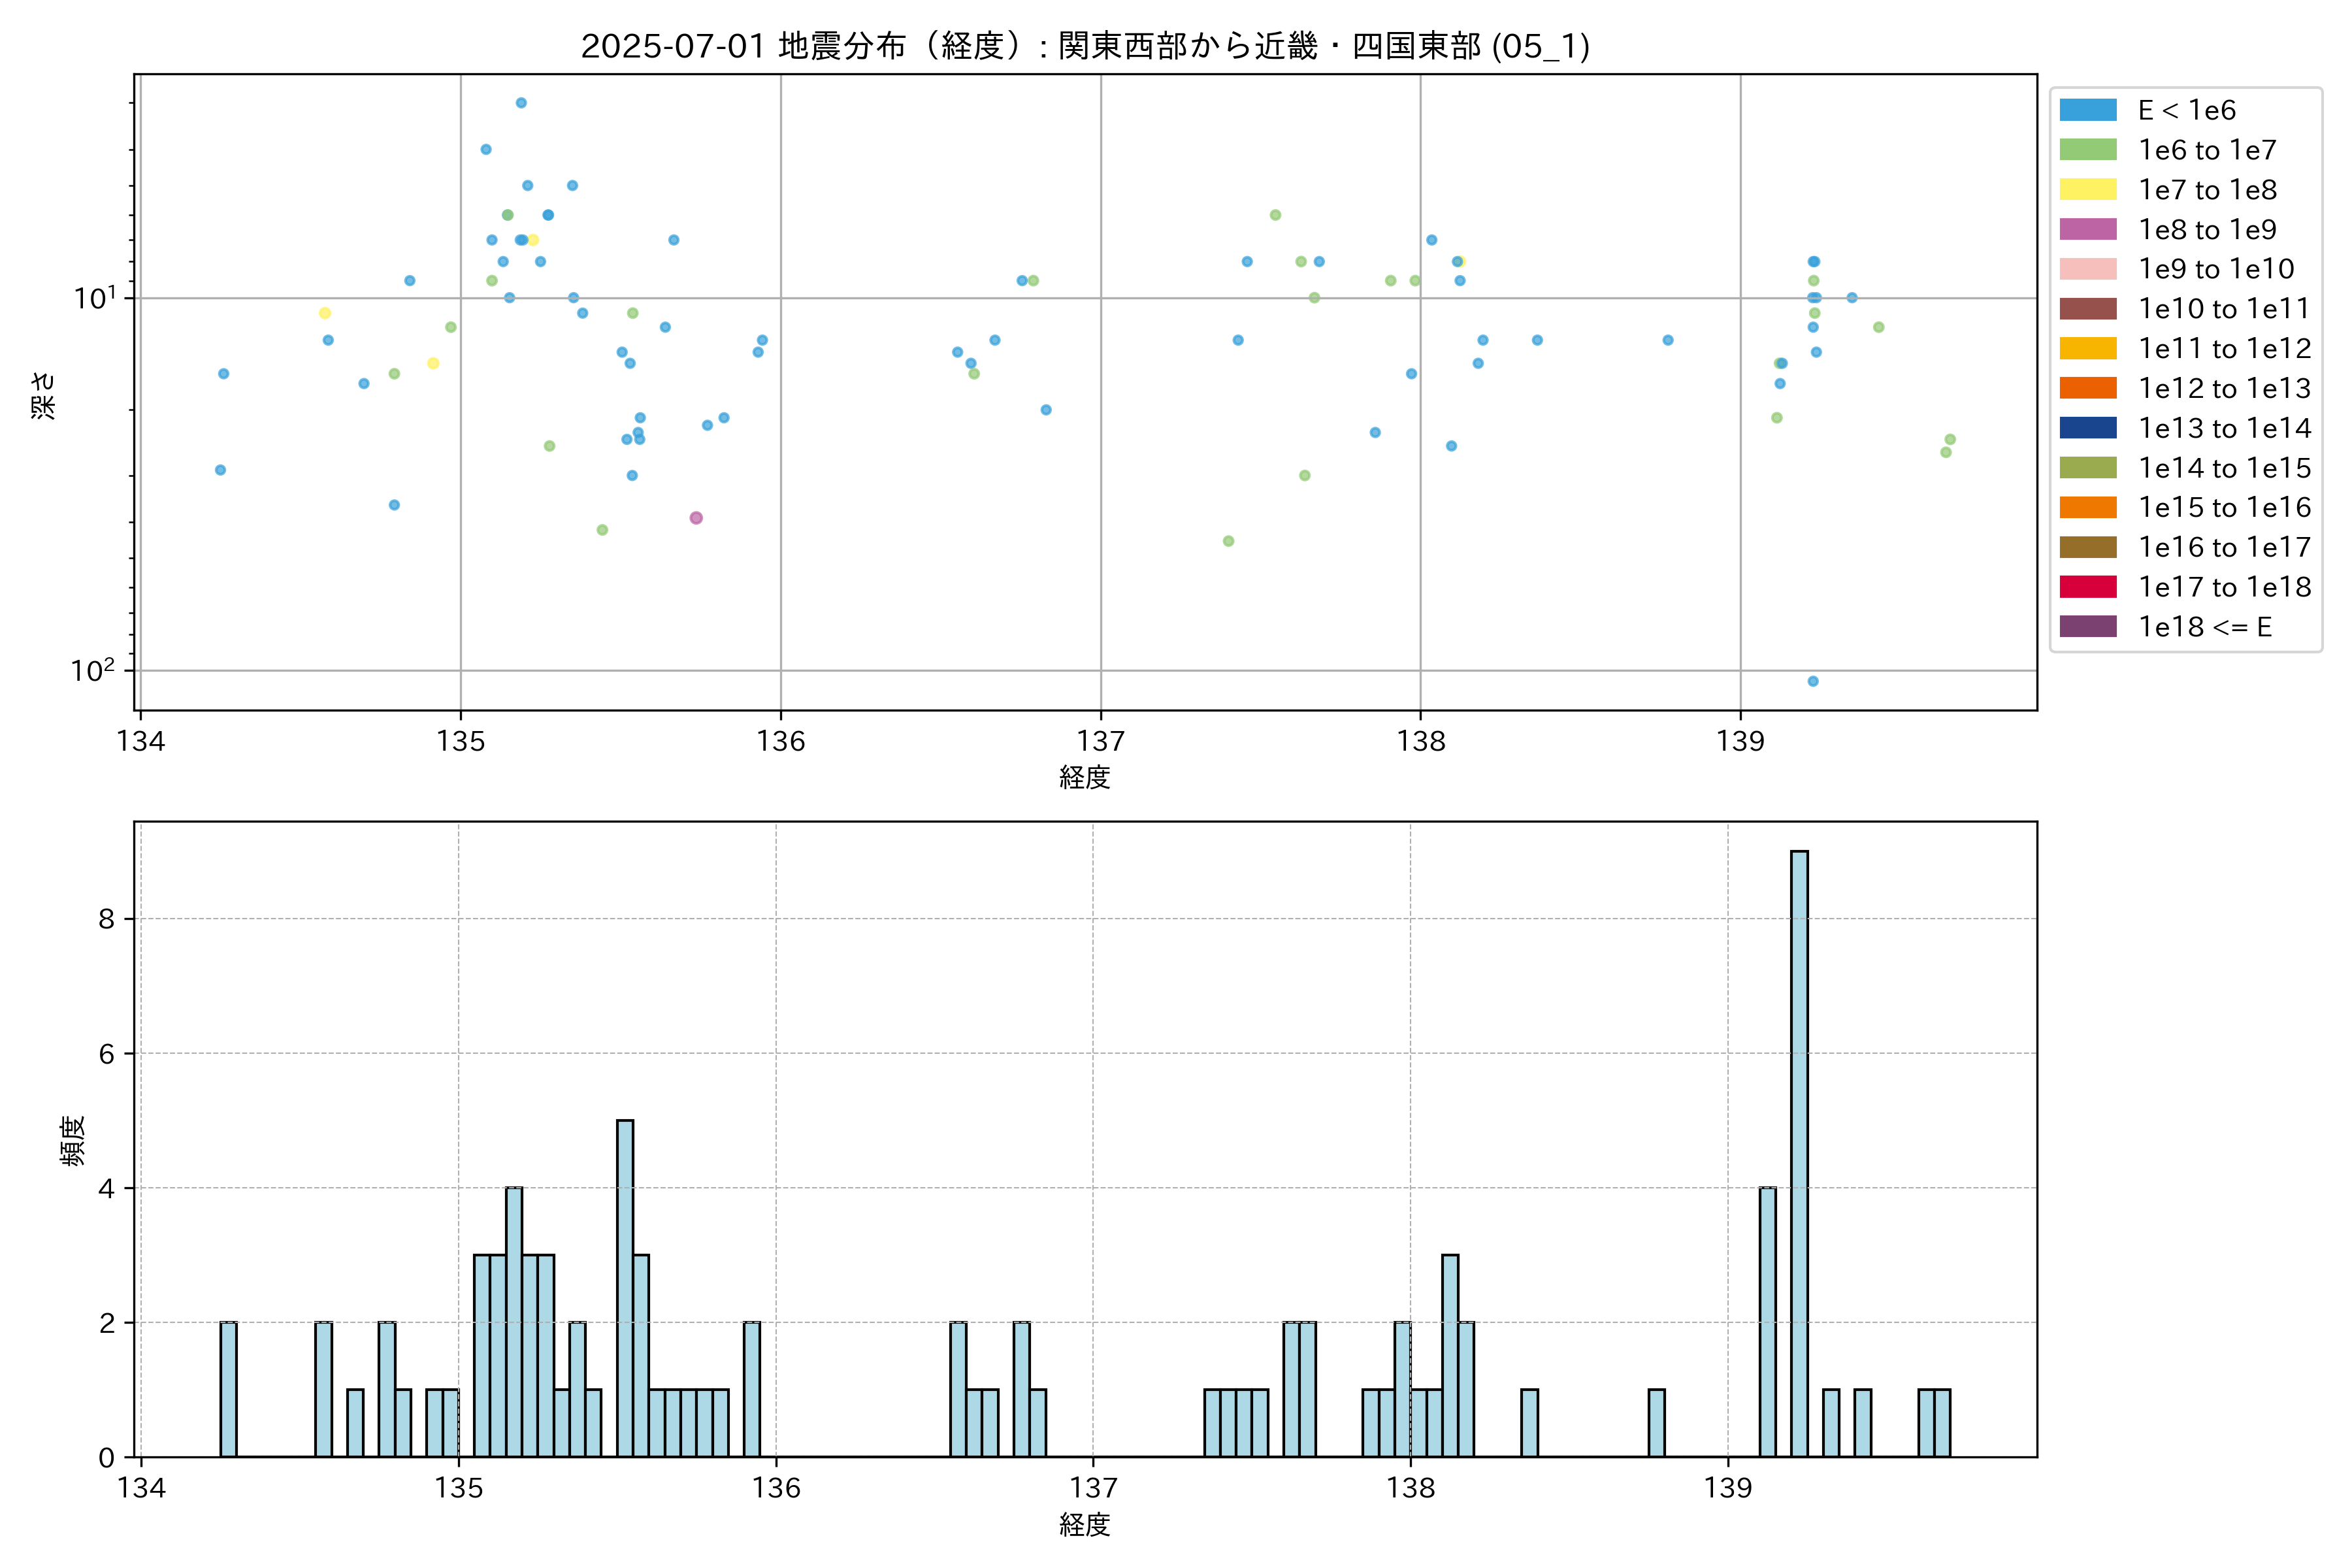Click the '経度' x-axis label under the scatter plot
Screen dimensions: 2352x1568
pos(1085,777)
